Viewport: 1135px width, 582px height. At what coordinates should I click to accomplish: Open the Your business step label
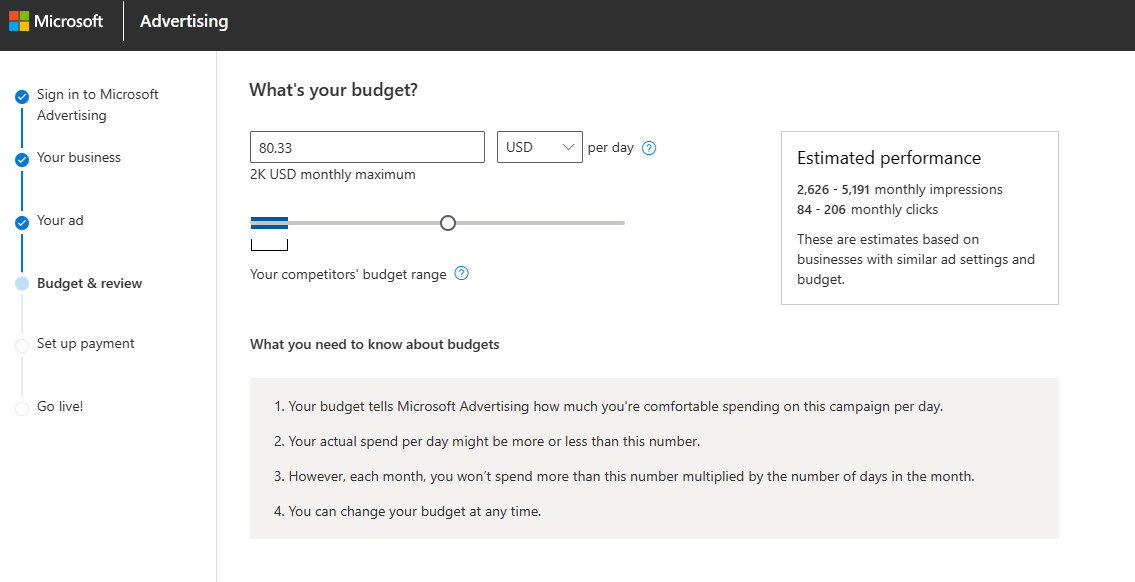(79, 158)
